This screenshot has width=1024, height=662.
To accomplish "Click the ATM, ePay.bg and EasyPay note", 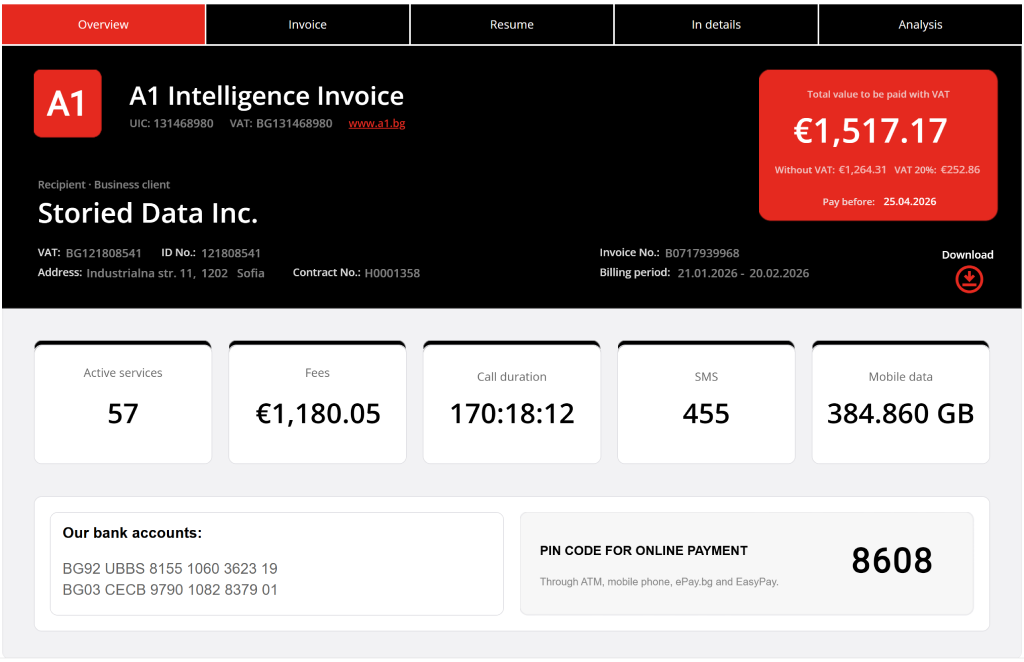I will (x=659, y=582).
